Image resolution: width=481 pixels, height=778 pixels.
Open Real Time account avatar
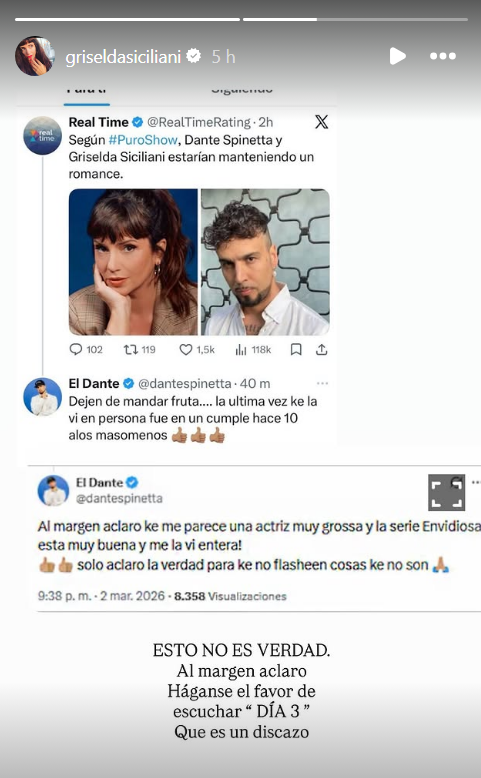(x=43, y=135)
